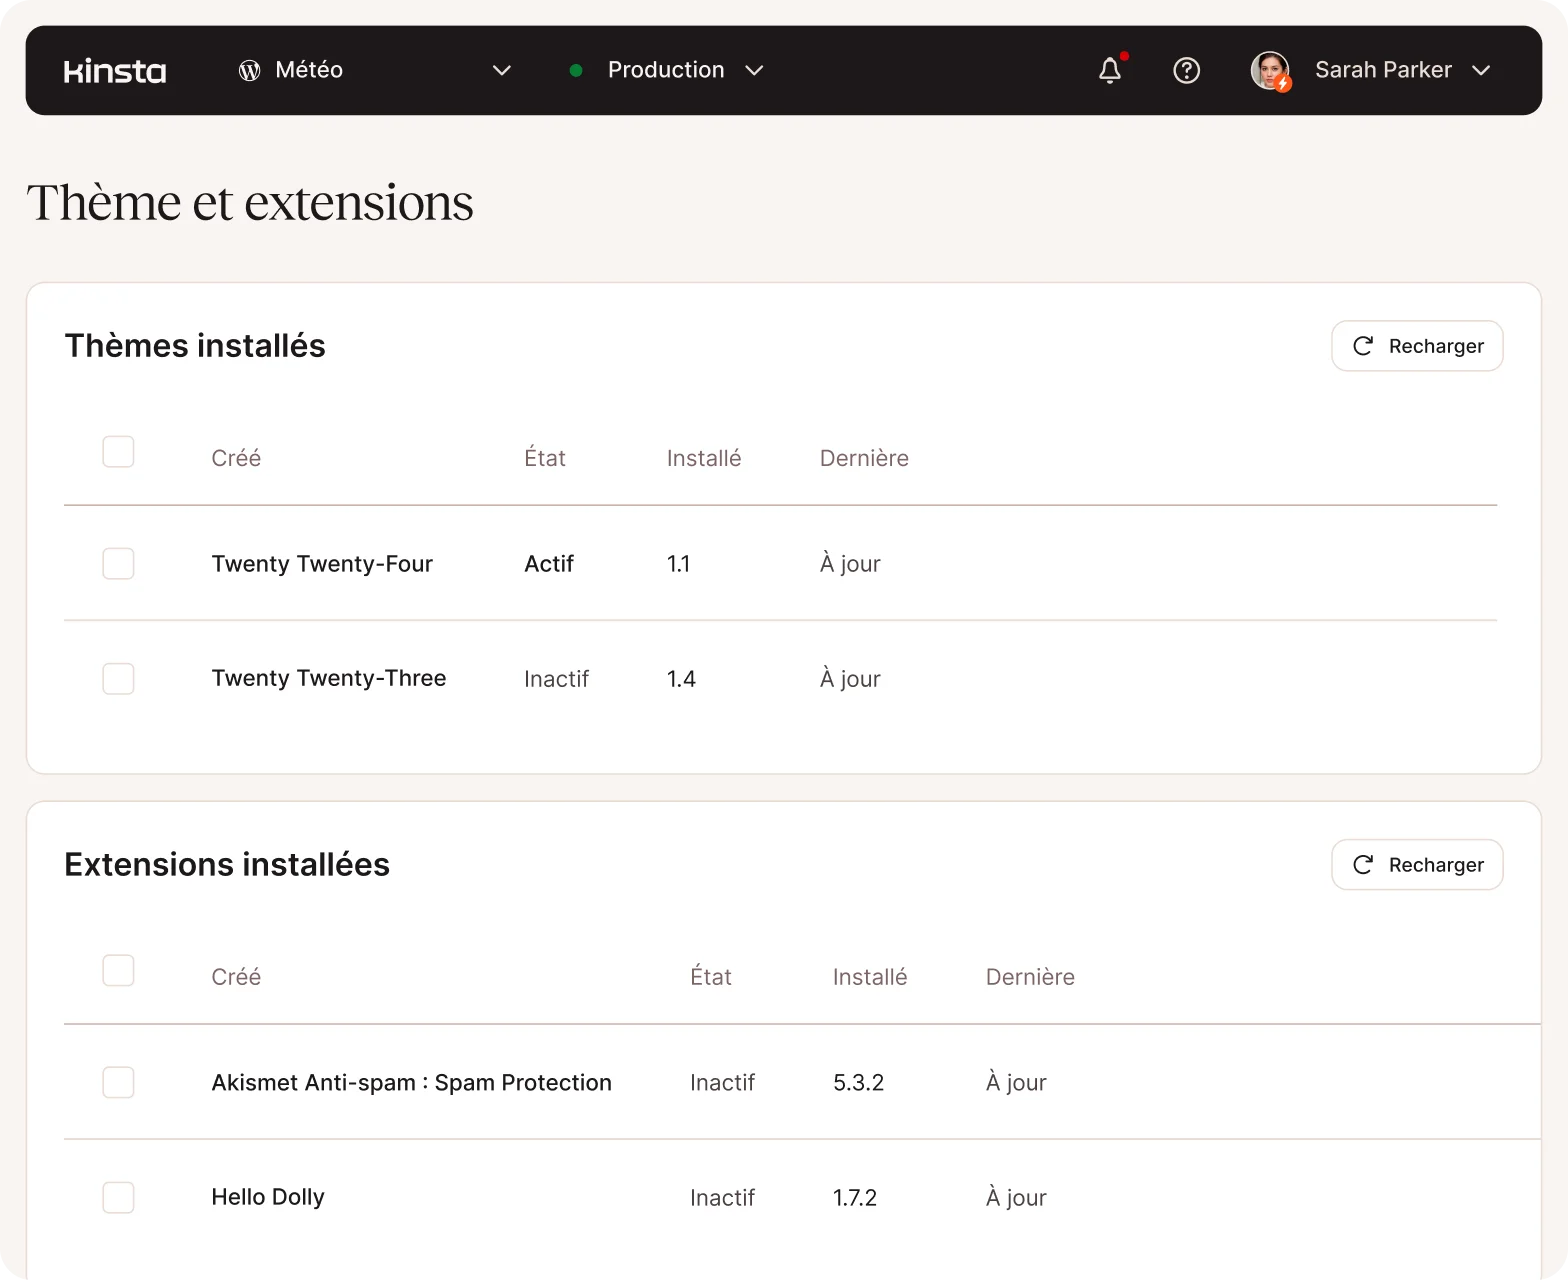Screen dimensions: 1568x1280
Task: Click the Créé column header in themes
Action: click(x=236, y=458)
